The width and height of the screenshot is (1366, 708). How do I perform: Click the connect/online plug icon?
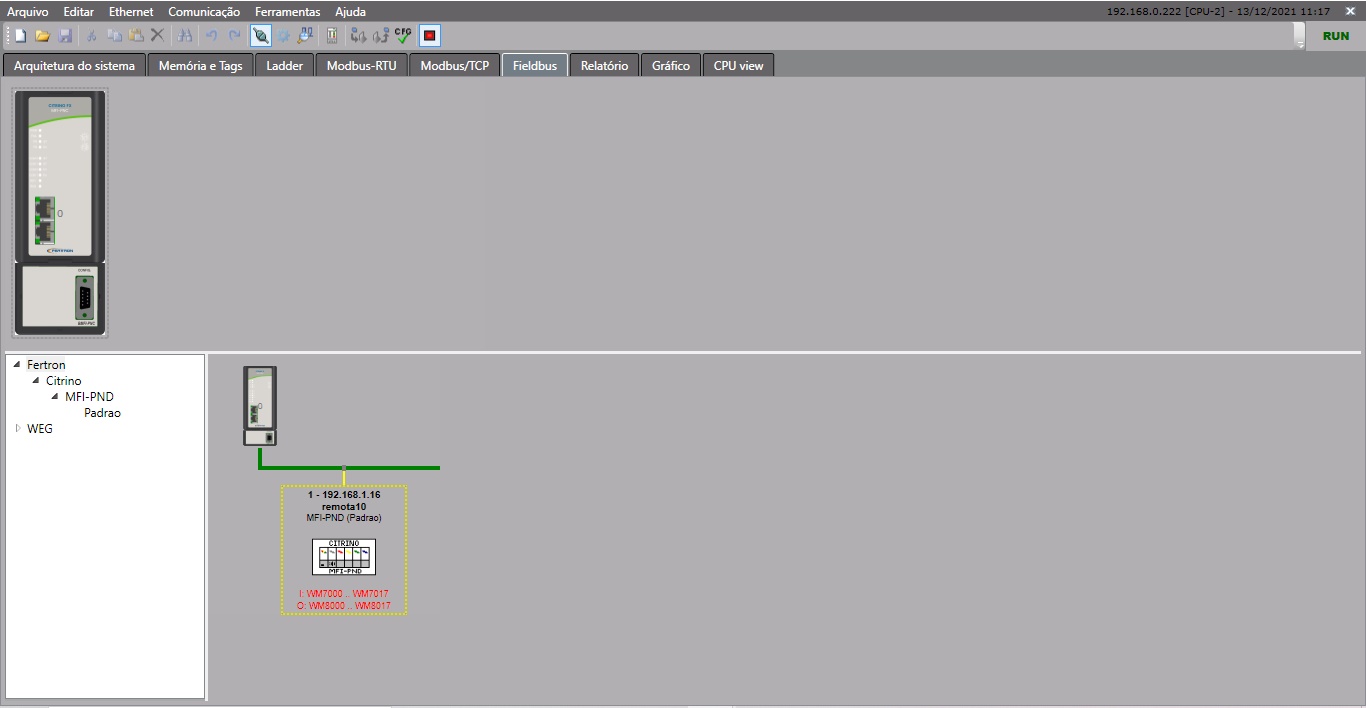(x=260, y=36)
